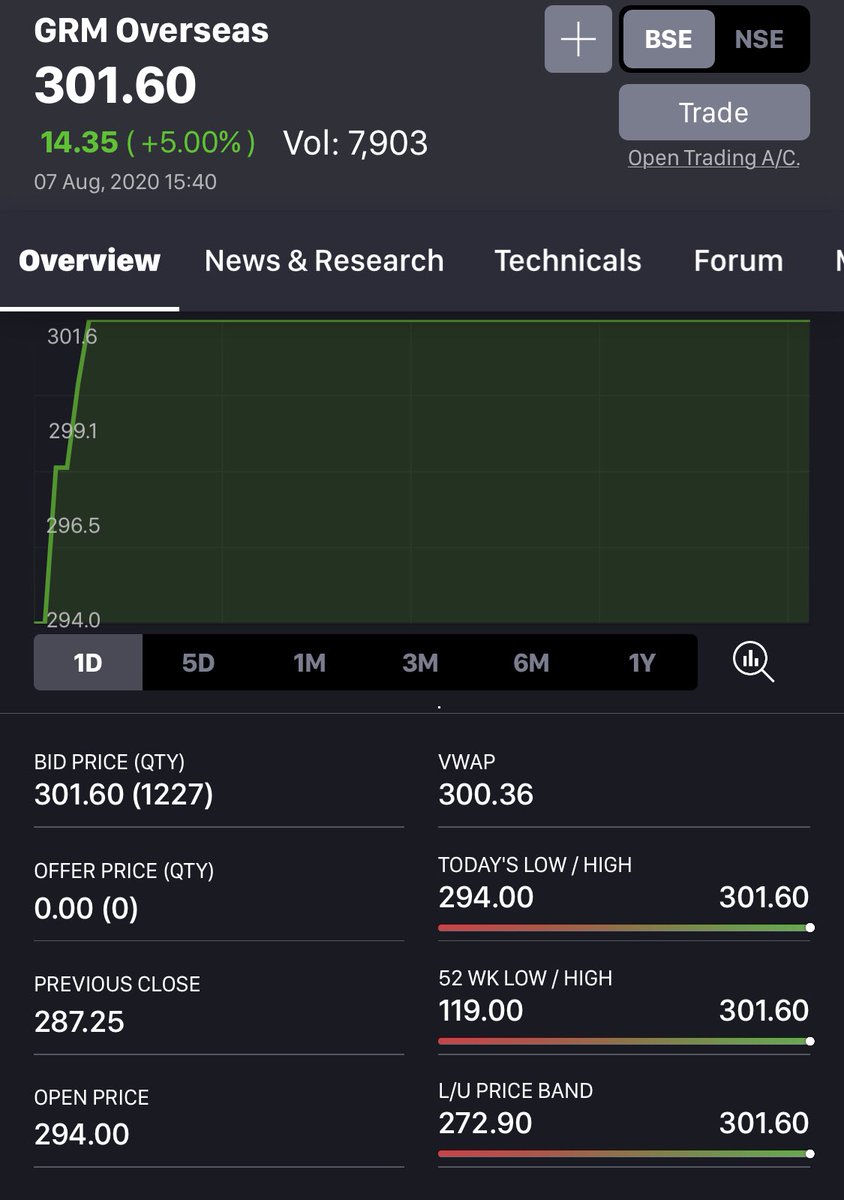This screenshot has width=844, height=1200.
Task: Tap the open price 294.00 value
Action: (82, 1134)
